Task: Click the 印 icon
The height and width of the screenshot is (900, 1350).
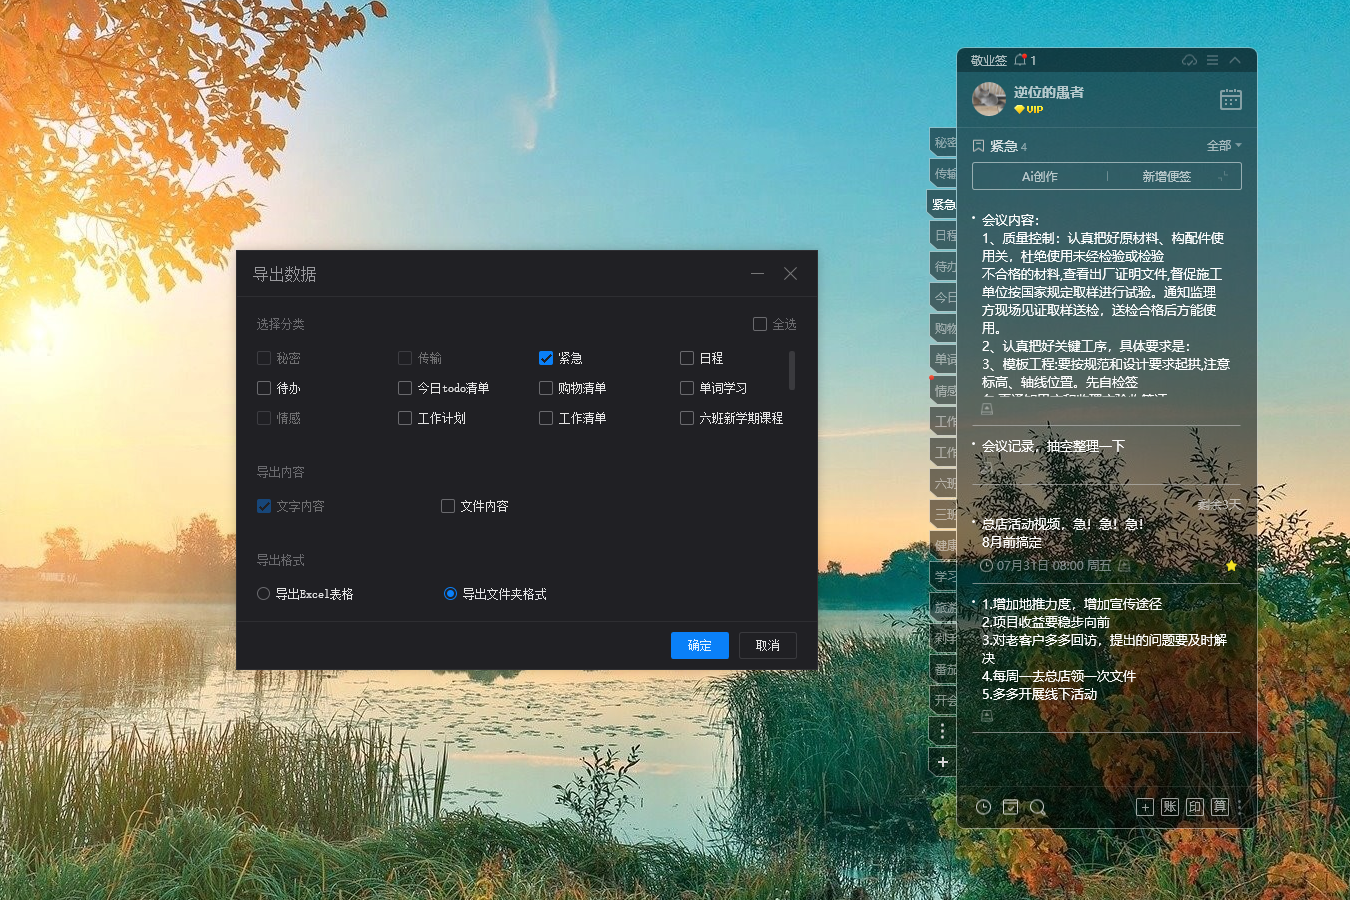Action: (x=1195, y=807)
